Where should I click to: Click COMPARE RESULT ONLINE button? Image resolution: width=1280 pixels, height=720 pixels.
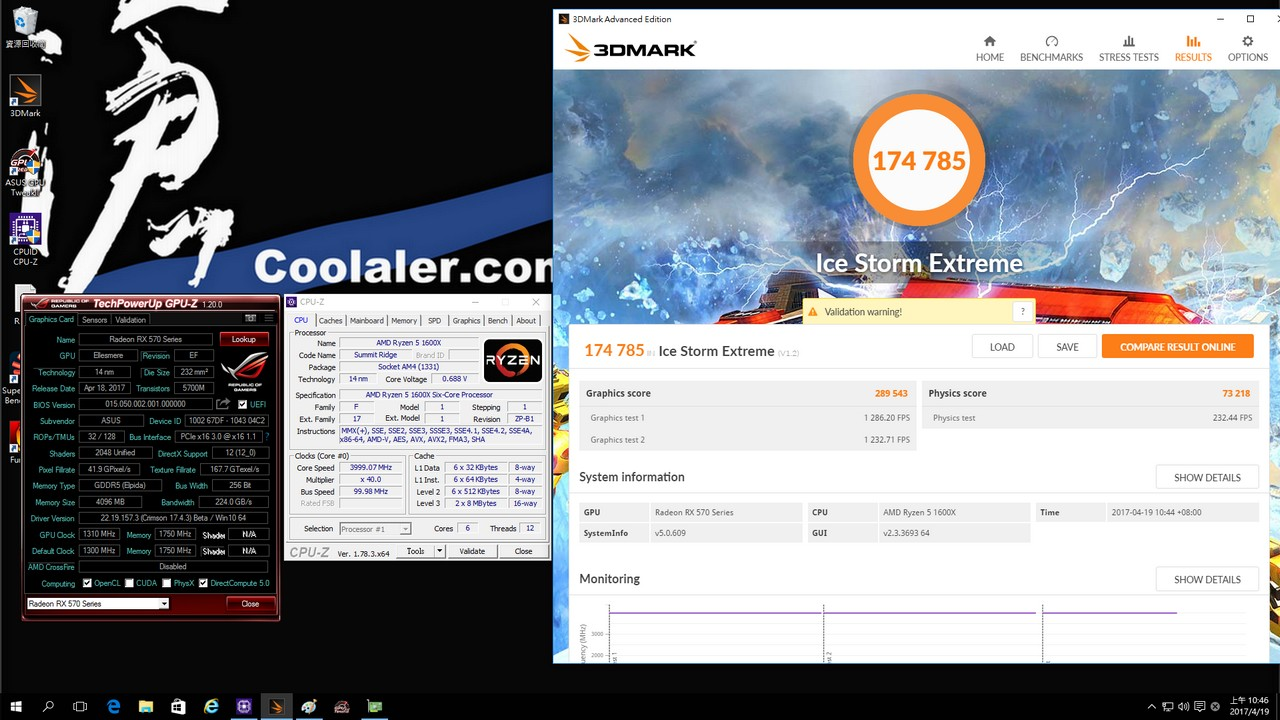1178,347
